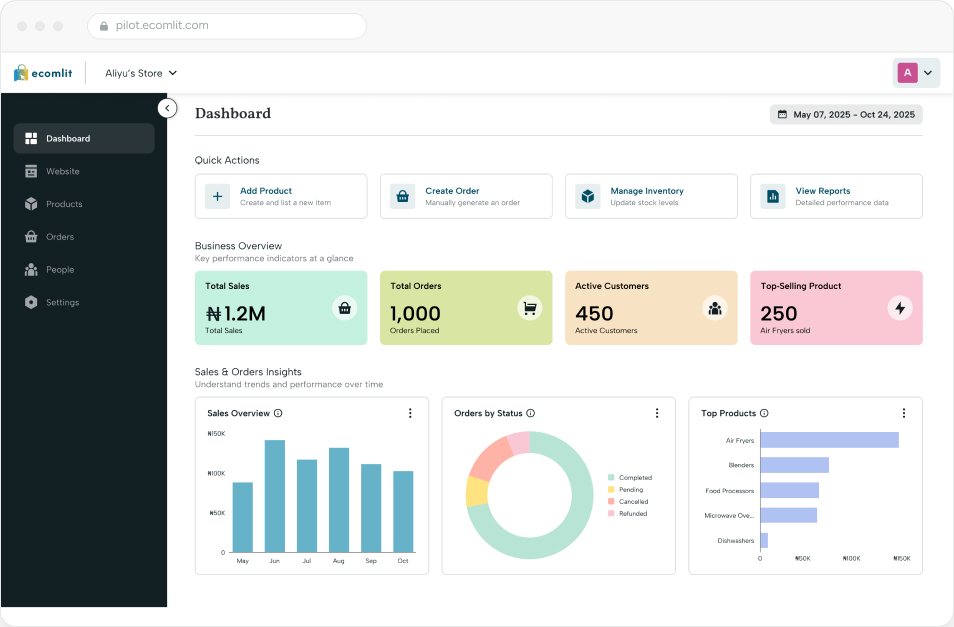Screen dimensions: 954x627
Task: Click the Website icon in sidebar
Action: point(31,171)
